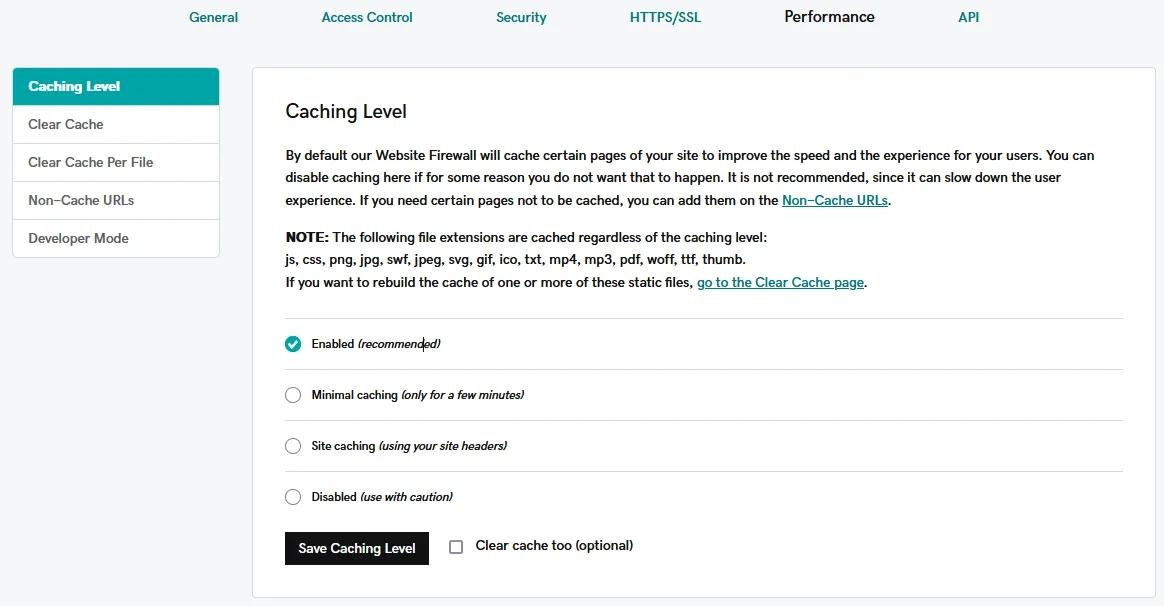
Task: Open the HTTPS/SSL tab
Action: click(665, 17)
